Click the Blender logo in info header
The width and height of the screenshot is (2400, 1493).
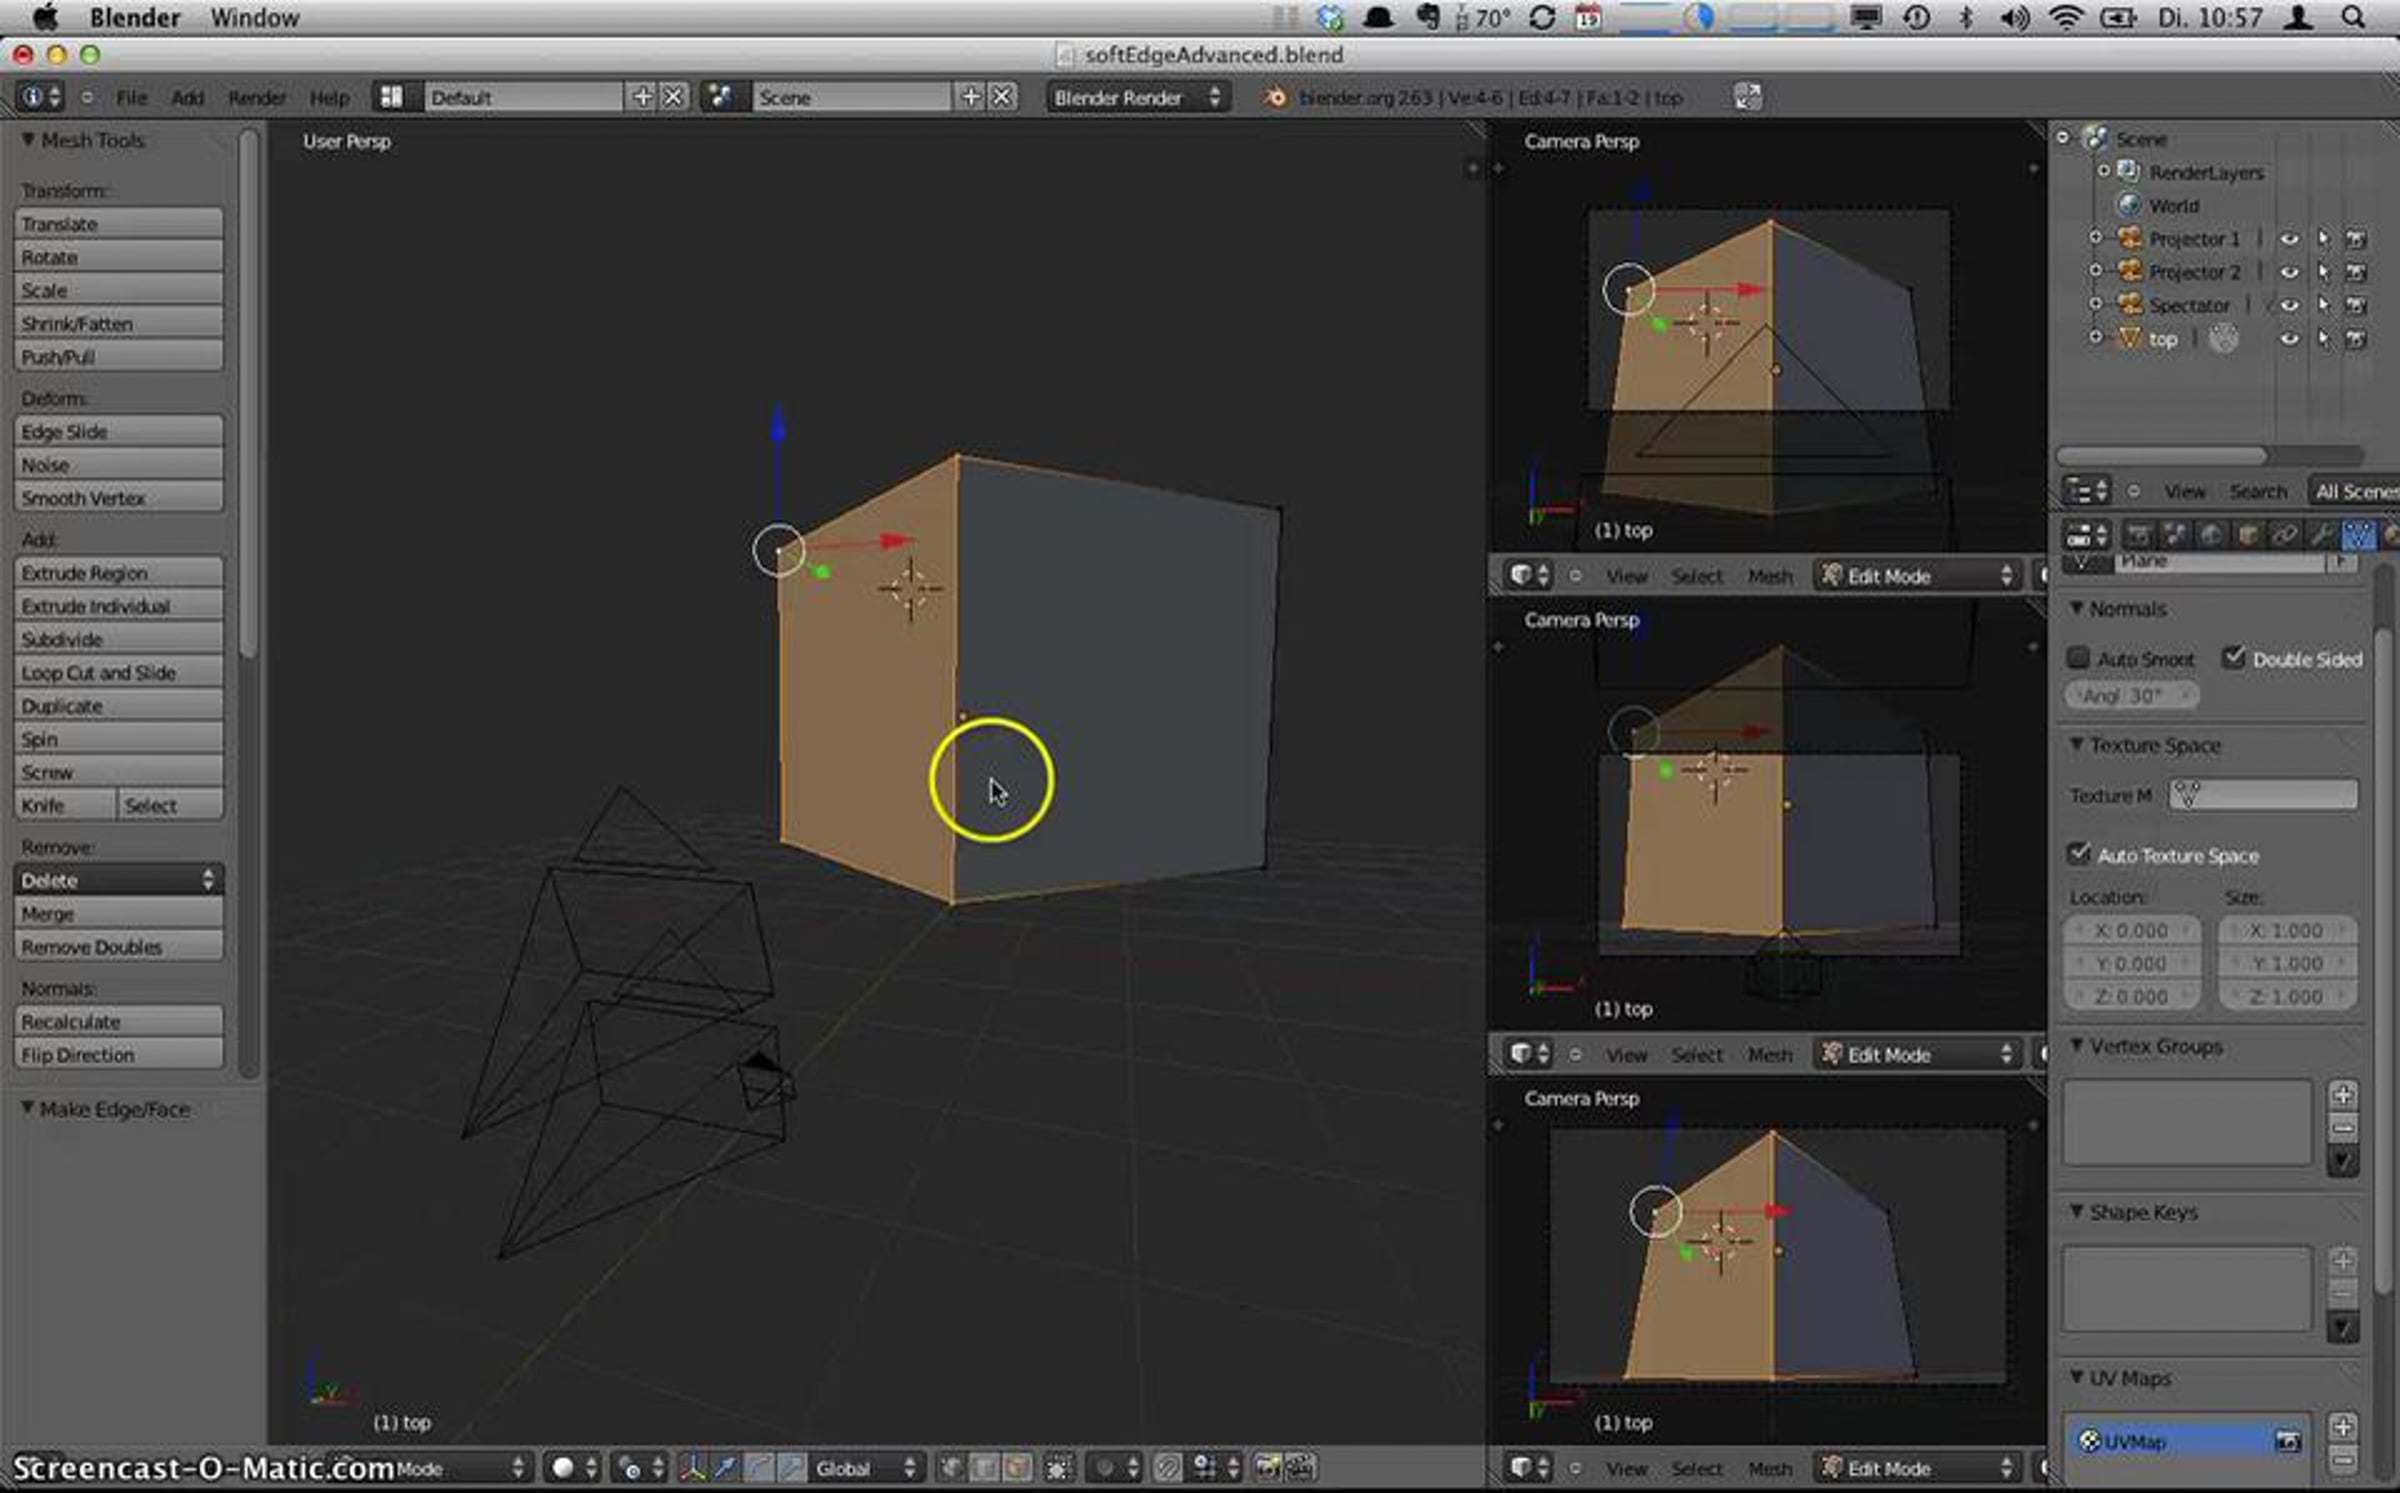1274,97
